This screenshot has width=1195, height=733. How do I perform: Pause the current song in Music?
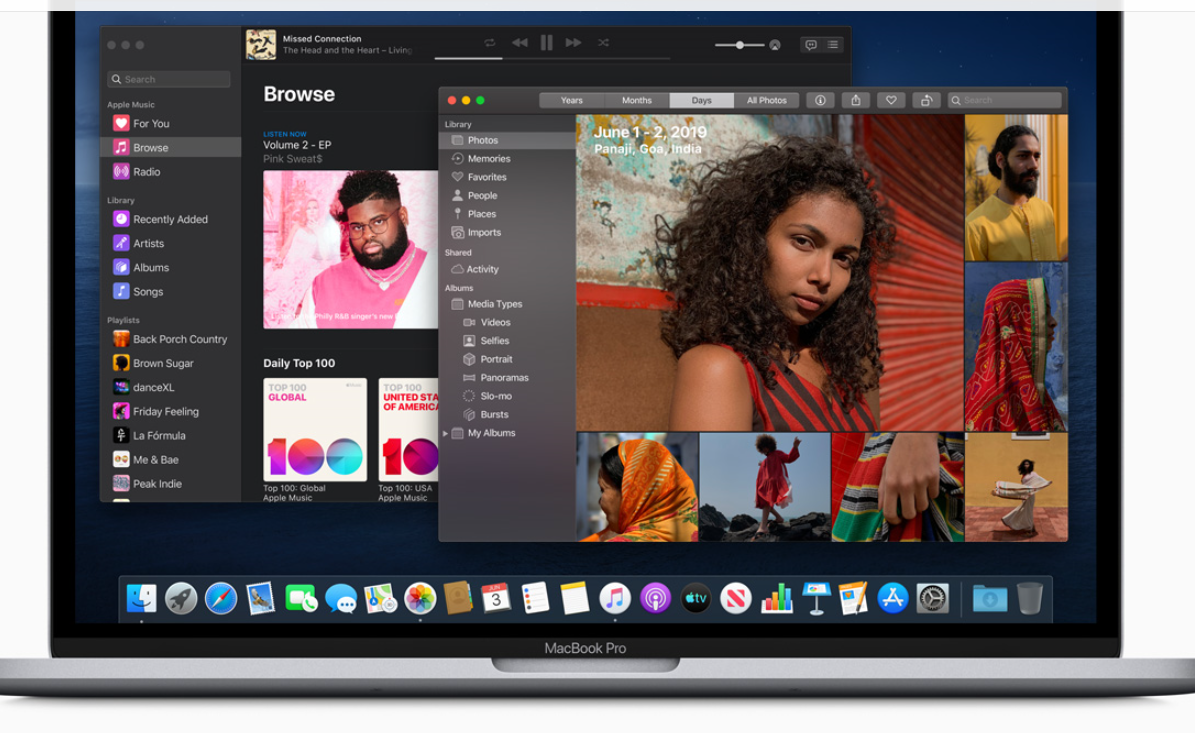pyautogui.click(x=546, y=43)
